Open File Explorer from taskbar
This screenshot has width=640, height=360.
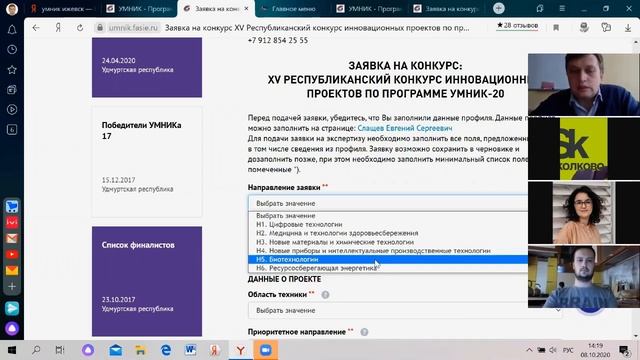(x=140, y=350)
